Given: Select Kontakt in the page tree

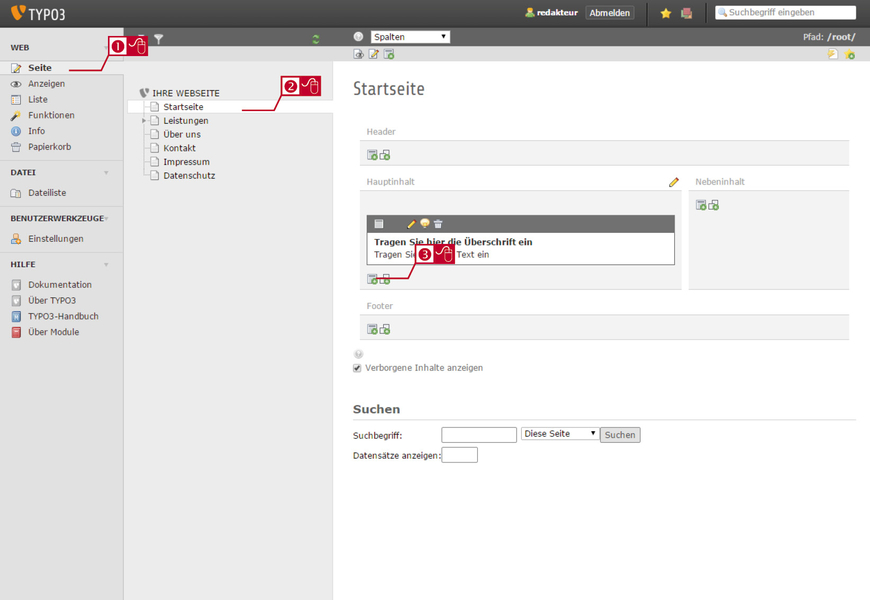Looking at the screenshot, I should [179, 148].
